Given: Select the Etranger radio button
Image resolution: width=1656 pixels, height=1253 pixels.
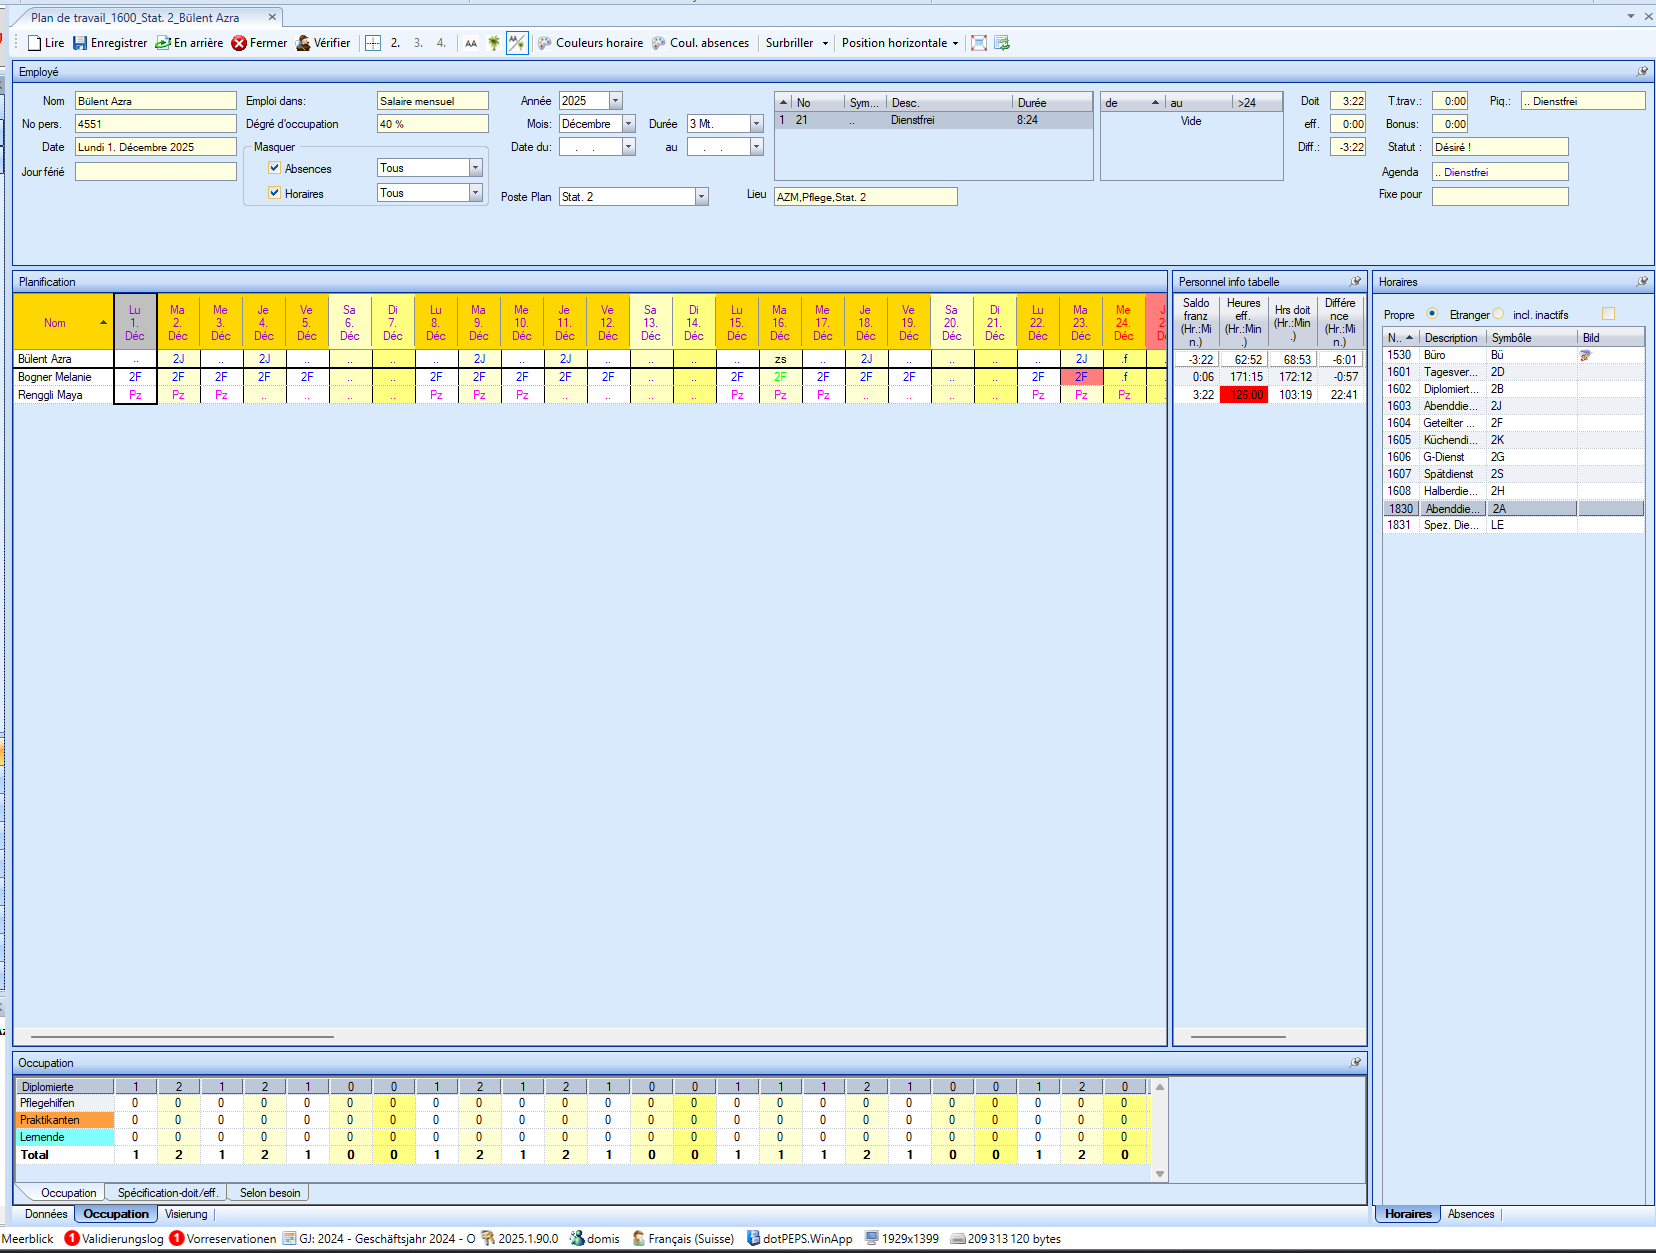Looking at the screenshot, I should 1498,314.
